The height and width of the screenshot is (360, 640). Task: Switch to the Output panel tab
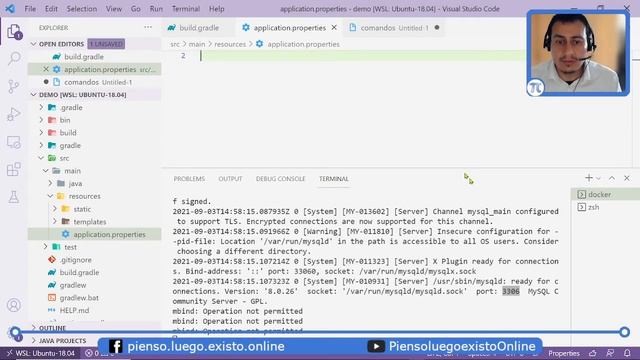pyautogui.click(x=230, y=179)
